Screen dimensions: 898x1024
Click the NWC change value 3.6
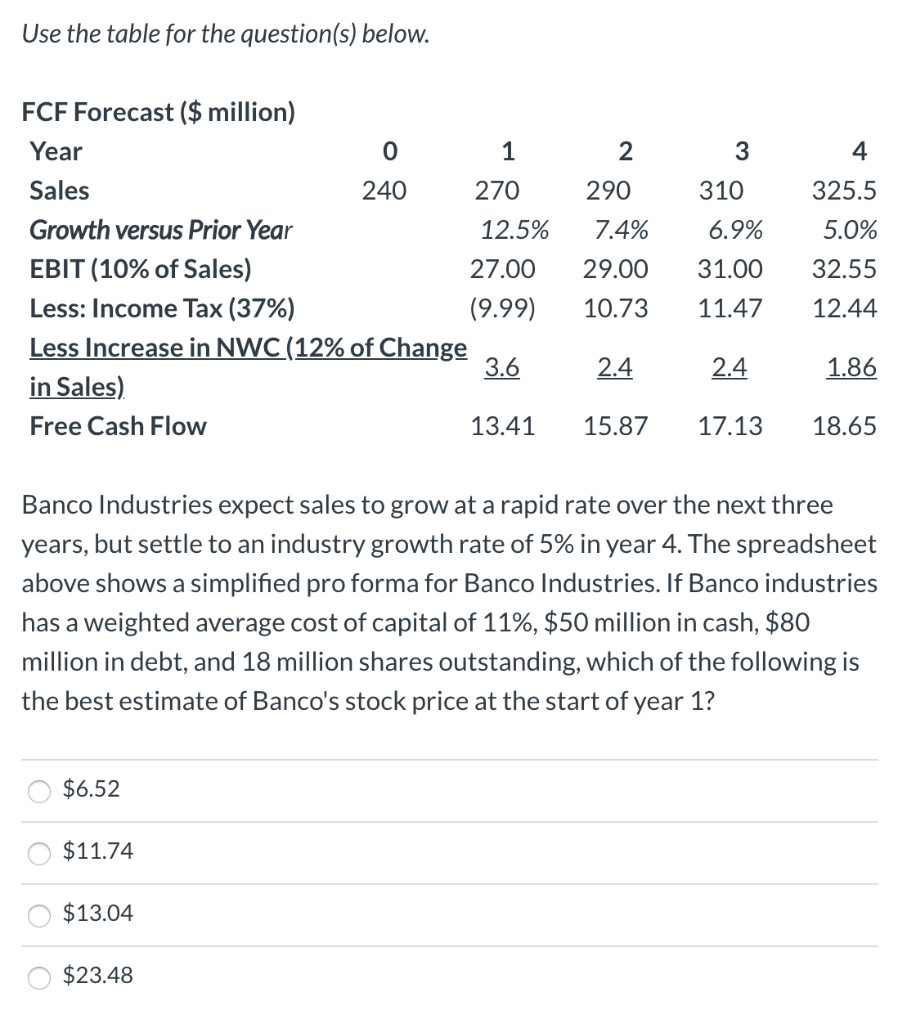(x=502, y=368)
